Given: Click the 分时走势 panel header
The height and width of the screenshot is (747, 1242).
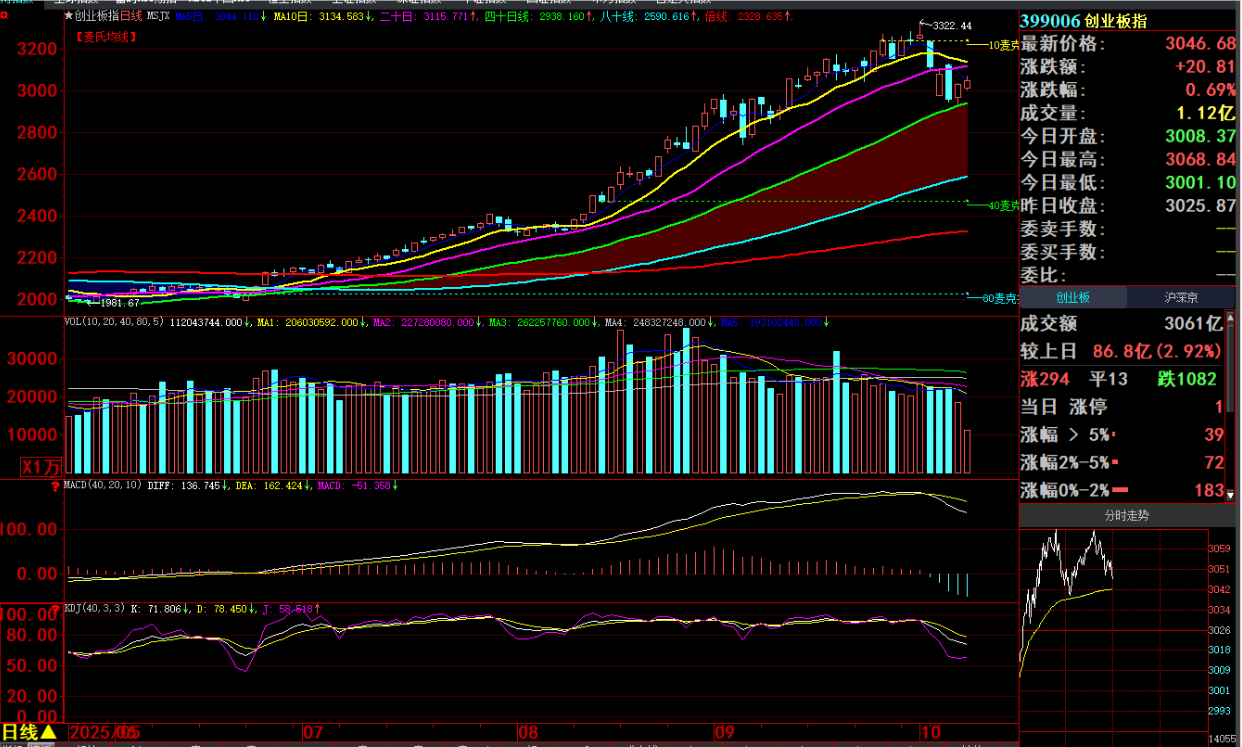Looking at the screenshot, I should [x=1126, y=516].
